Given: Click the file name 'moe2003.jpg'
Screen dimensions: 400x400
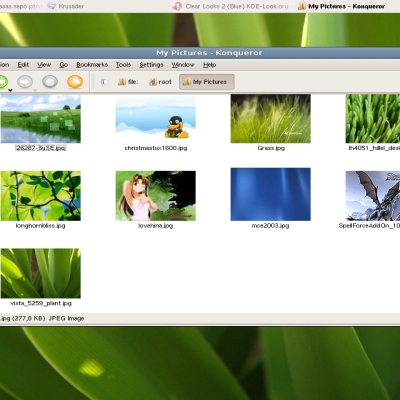Looking at the screenshot, I should (270, 226).
